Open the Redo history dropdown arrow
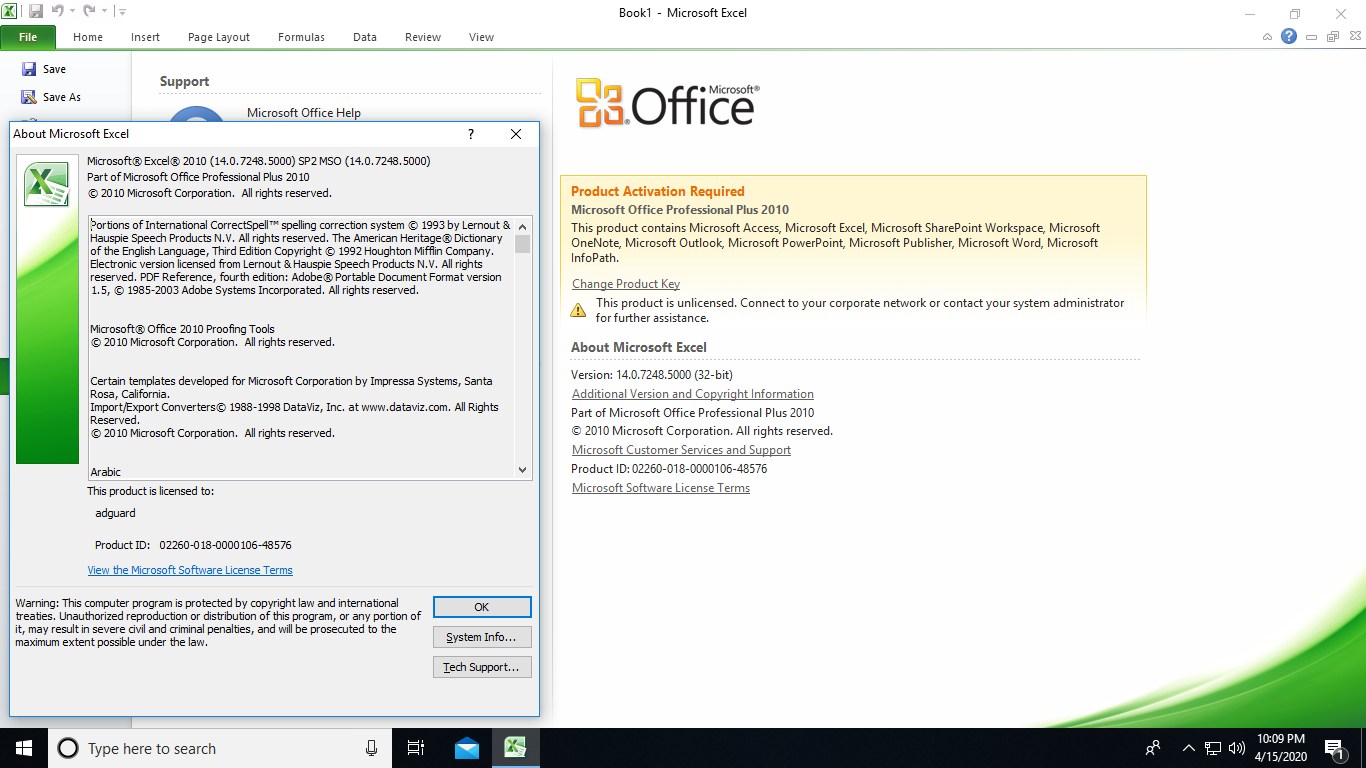 click(x=103, y=12)
